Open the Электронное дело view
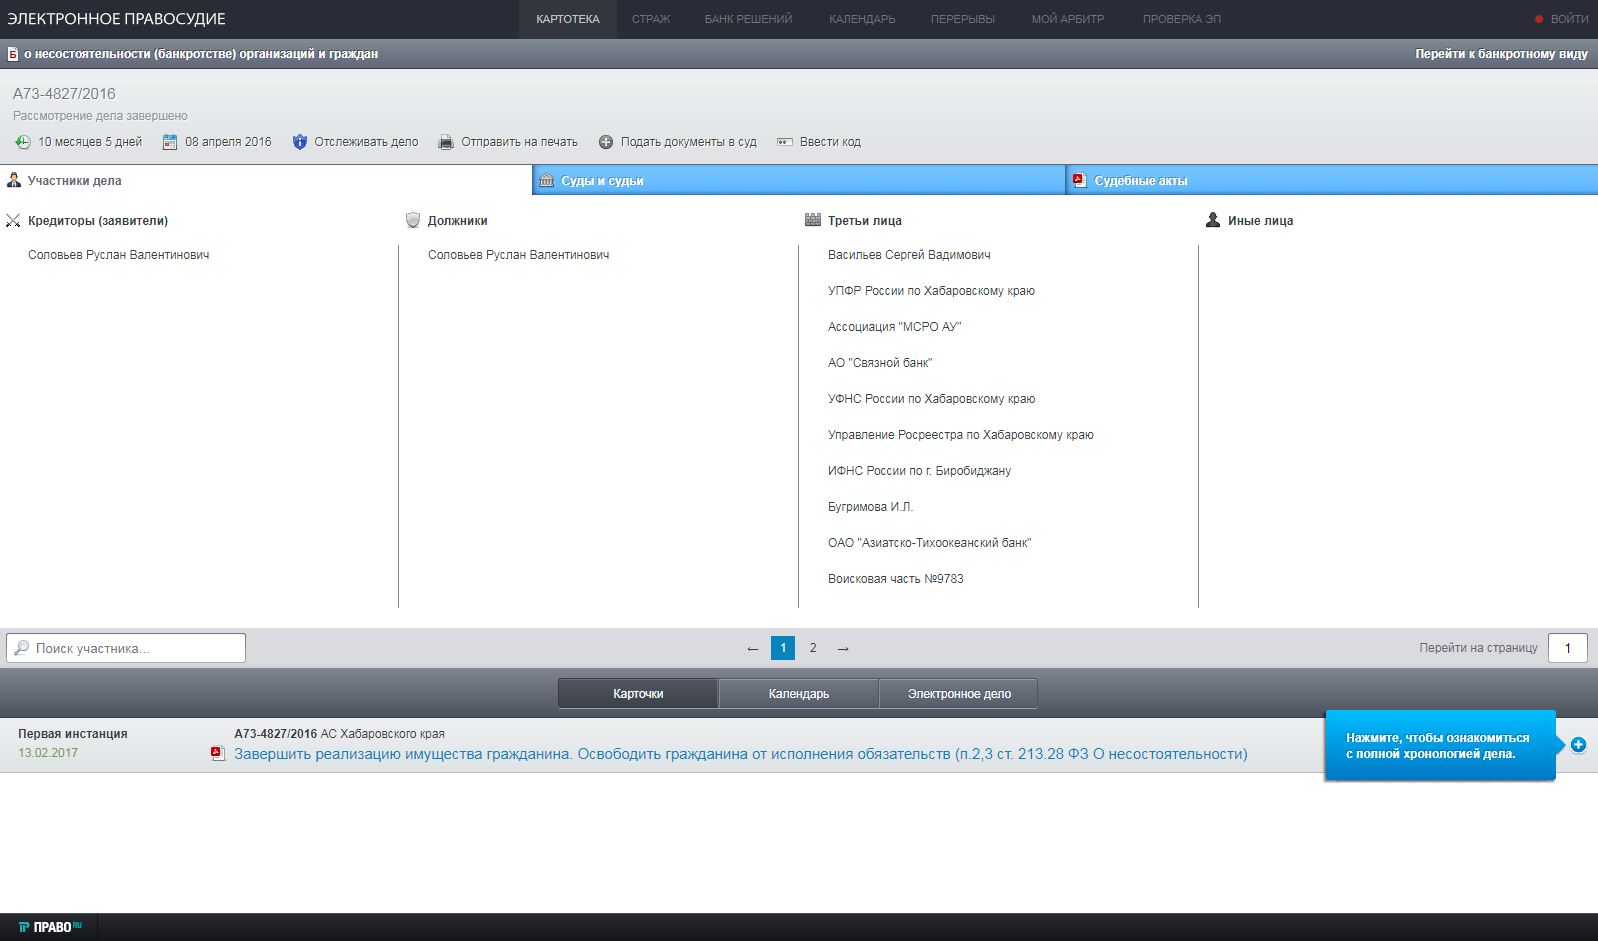This screenshot has height=941, width=1598. click(958, 693)
